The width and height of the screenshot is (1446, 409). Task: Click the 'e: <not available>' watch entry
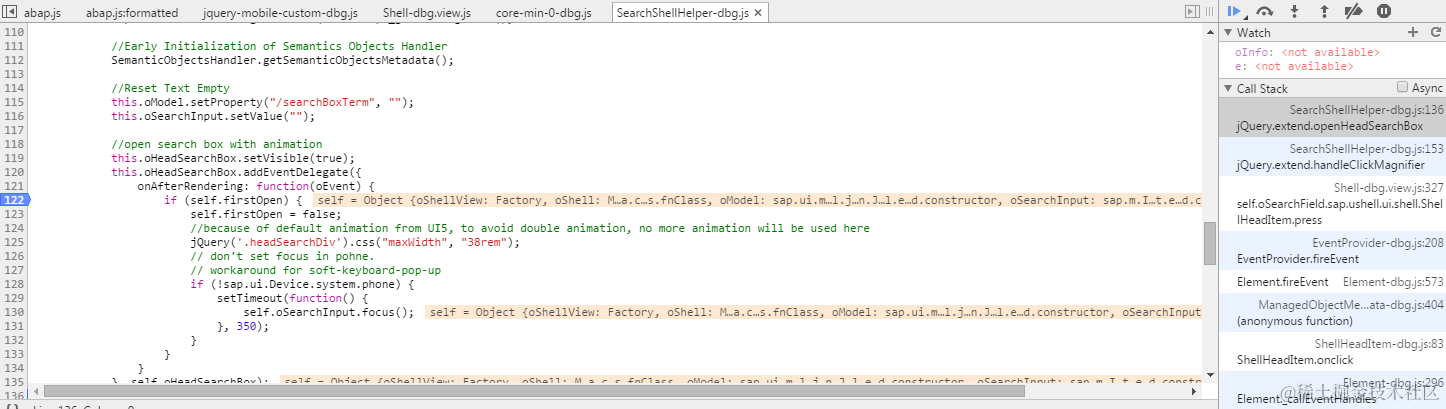1294,66
